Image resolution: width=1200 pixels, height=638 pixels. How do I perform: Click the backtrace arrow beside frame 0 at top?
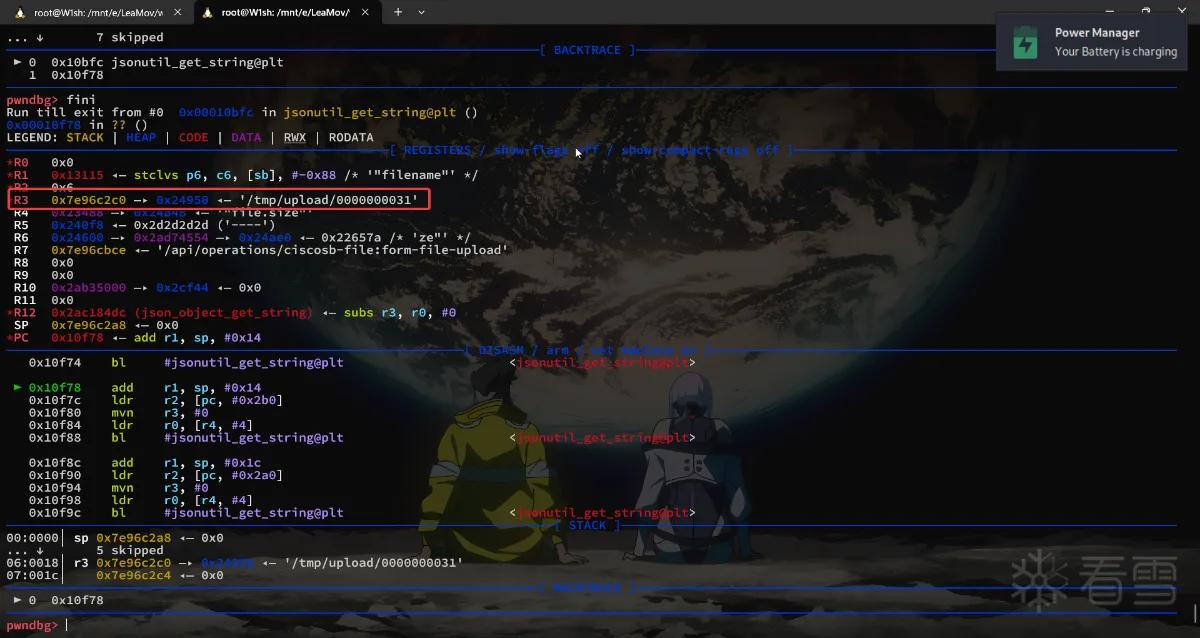point(18,62)
